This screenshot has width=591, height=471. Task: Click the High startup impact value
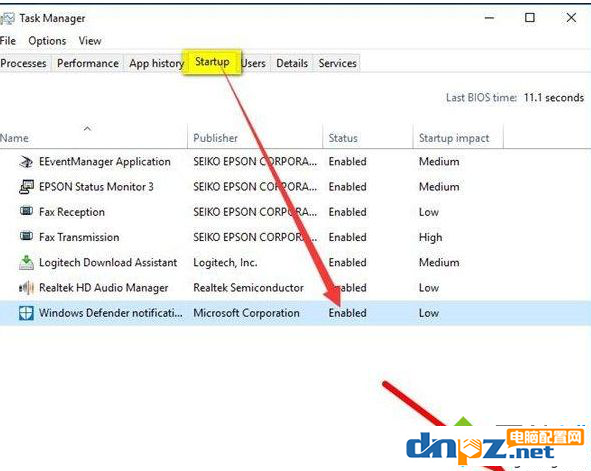click(430, 238)
